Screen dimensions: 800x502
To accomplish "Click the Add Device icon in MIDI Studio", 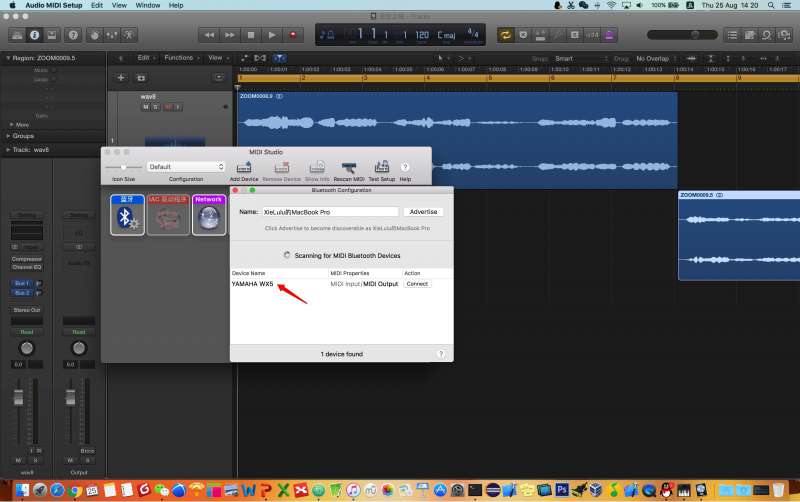I will click(x=243, y=167).
